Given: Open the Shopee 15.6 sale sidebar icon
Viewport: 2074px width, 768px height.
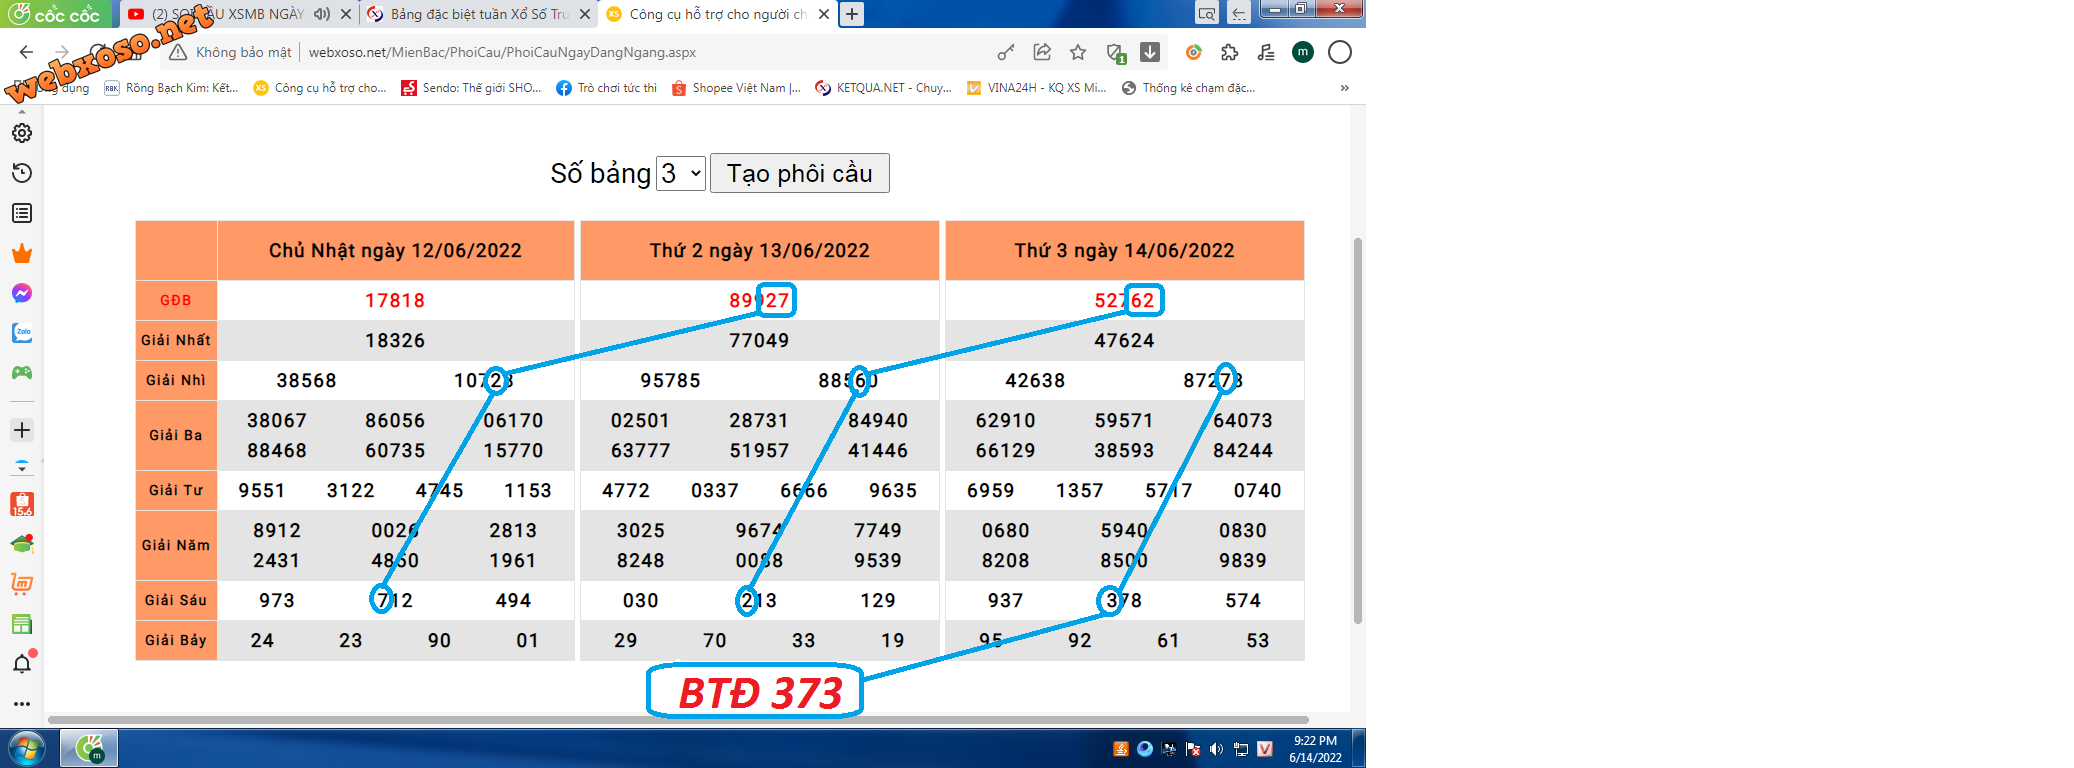Looking at the screenshot, I should coord(22,504).
